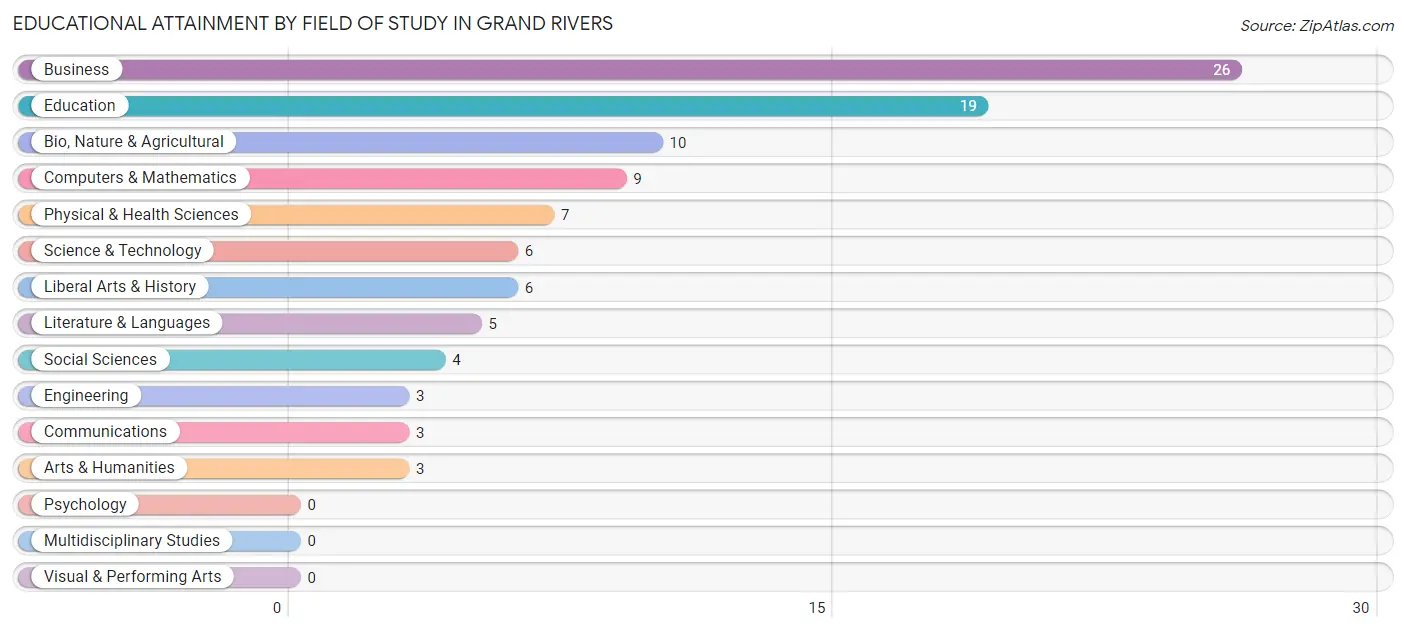Click the value 0 beside Psychology bar
Screen dimensions: 1406x632
point(312,505)
